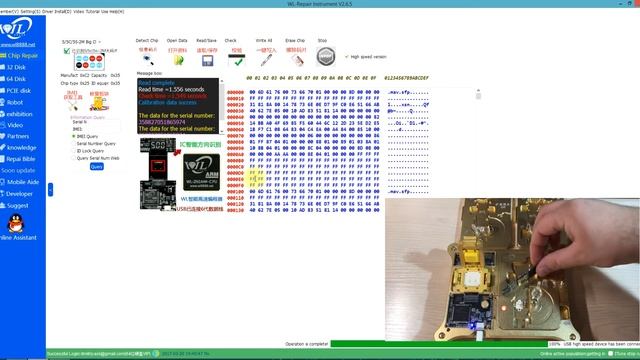The image size is (640, 360).
Task: Toggle the green chip checkbox
Action: click(x=67, y=51)
